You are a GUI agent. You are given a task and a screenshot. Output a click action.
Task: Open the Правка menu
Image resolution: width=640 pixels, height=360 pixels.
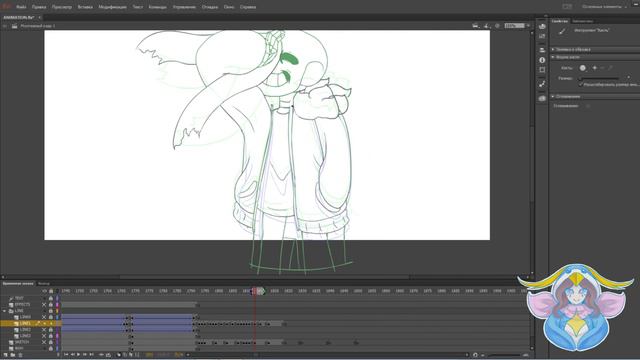(39, 7)
